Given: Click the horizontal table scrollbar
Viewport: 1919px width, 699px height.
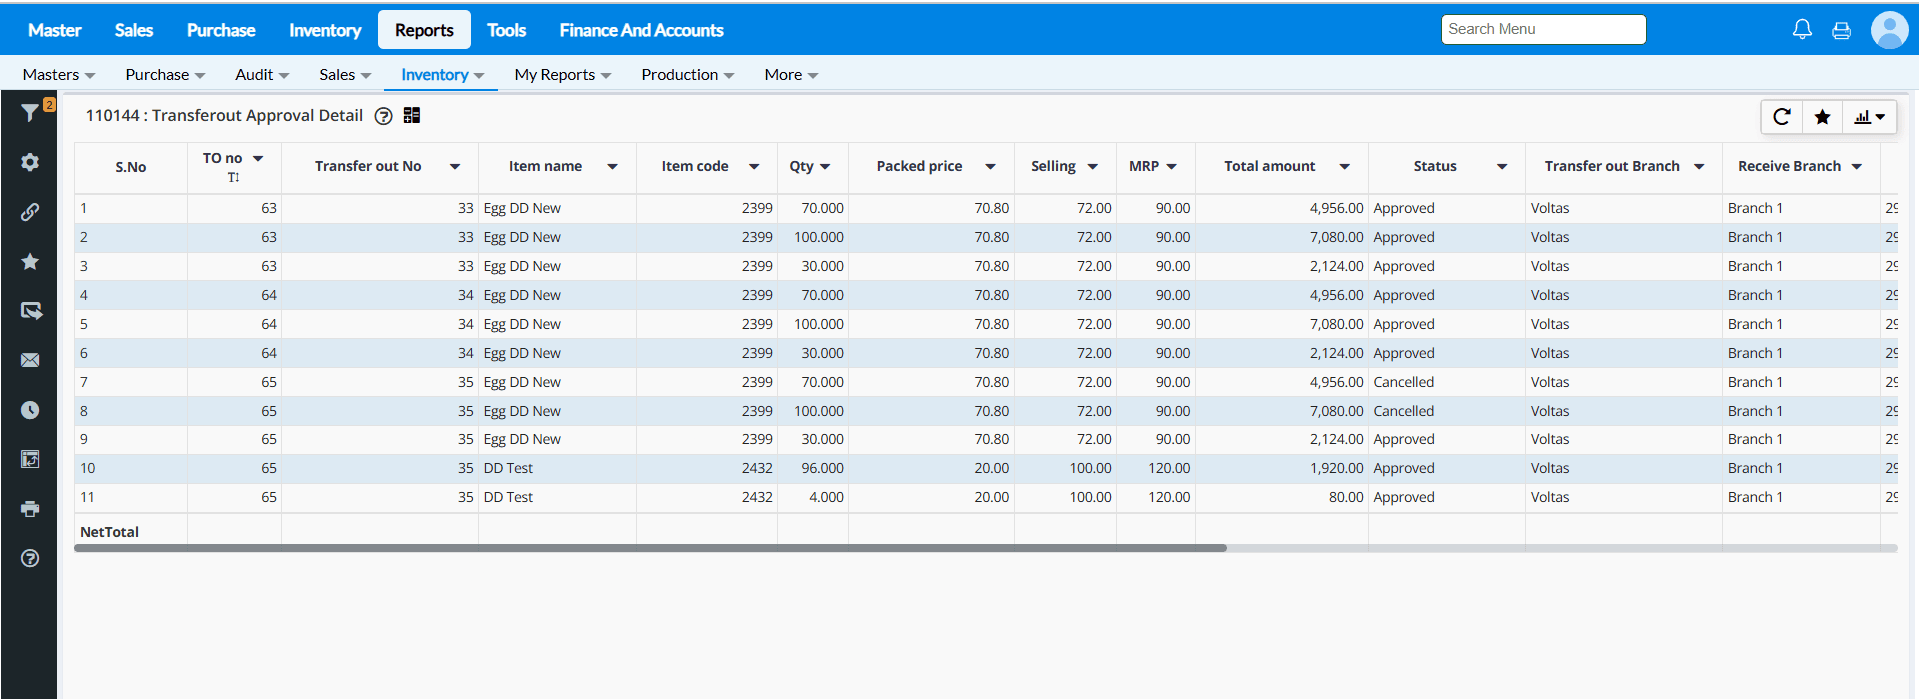Looking at the screenshot, I should click(x=650, y=548).
